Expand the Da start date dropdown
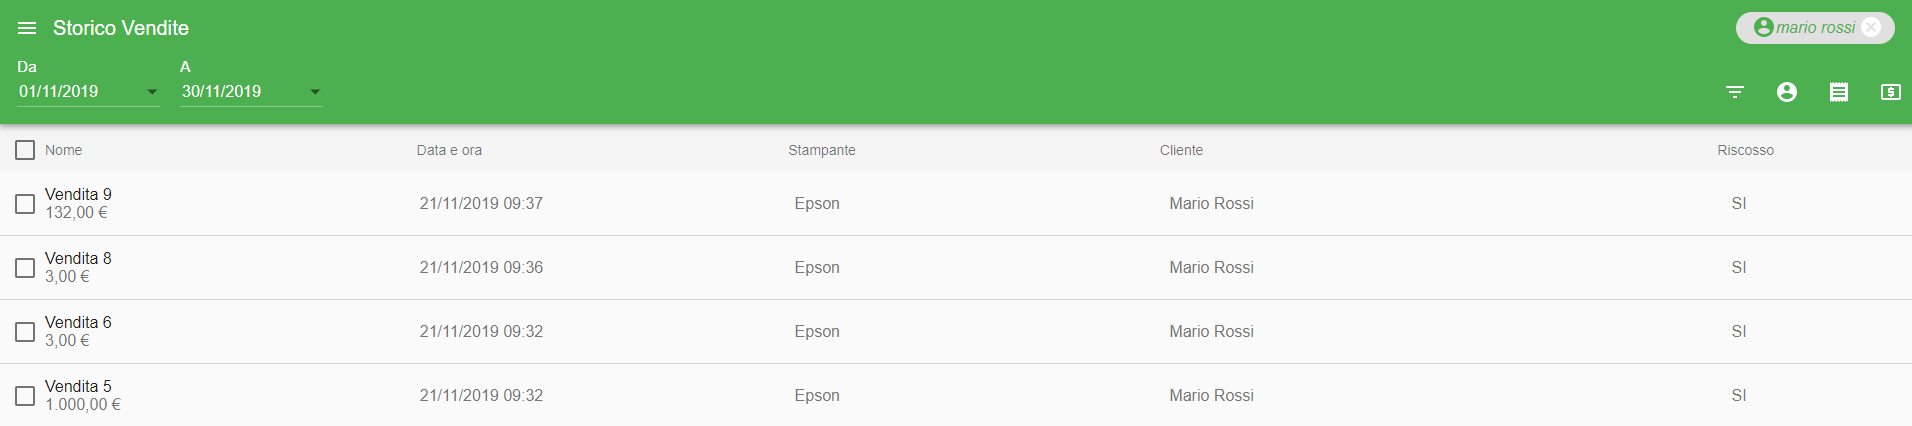This screenshot has height=426, width=1912. [x=152, y=92]
